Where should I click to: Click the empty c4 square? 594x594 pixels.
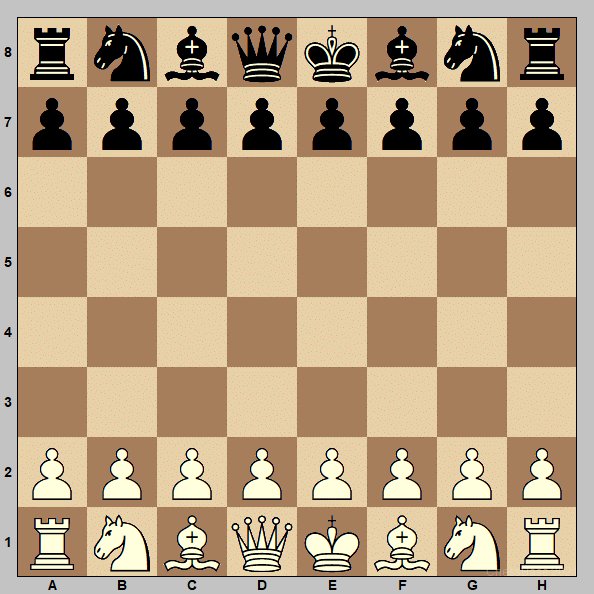[192, 333]
